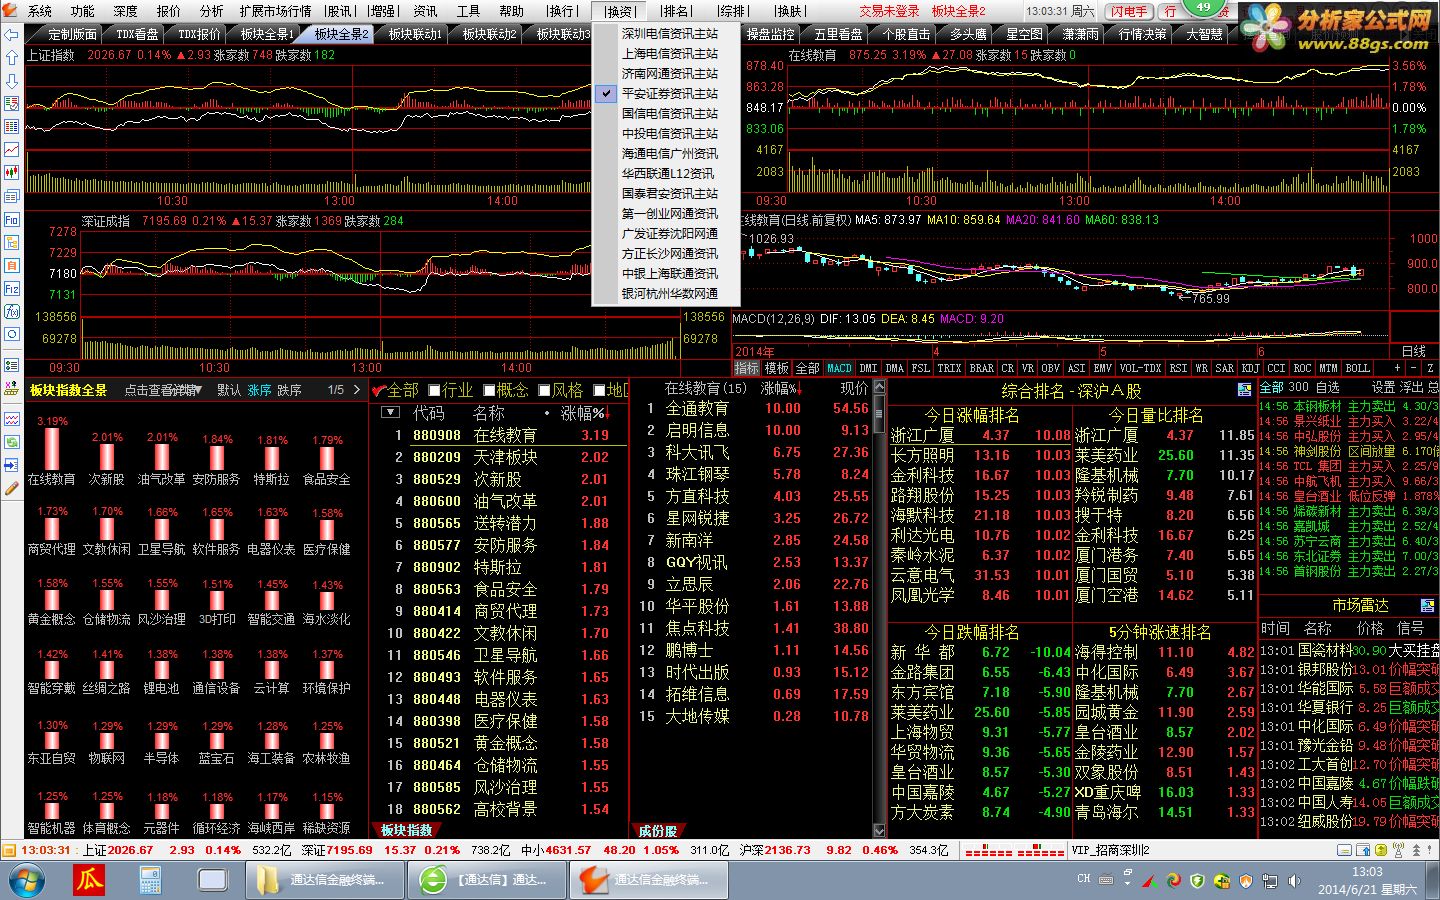This screenshot has width=1440, height=900.
Task: Open the settings icon beside 市场雷达 title
Action: pos(1427,606)
